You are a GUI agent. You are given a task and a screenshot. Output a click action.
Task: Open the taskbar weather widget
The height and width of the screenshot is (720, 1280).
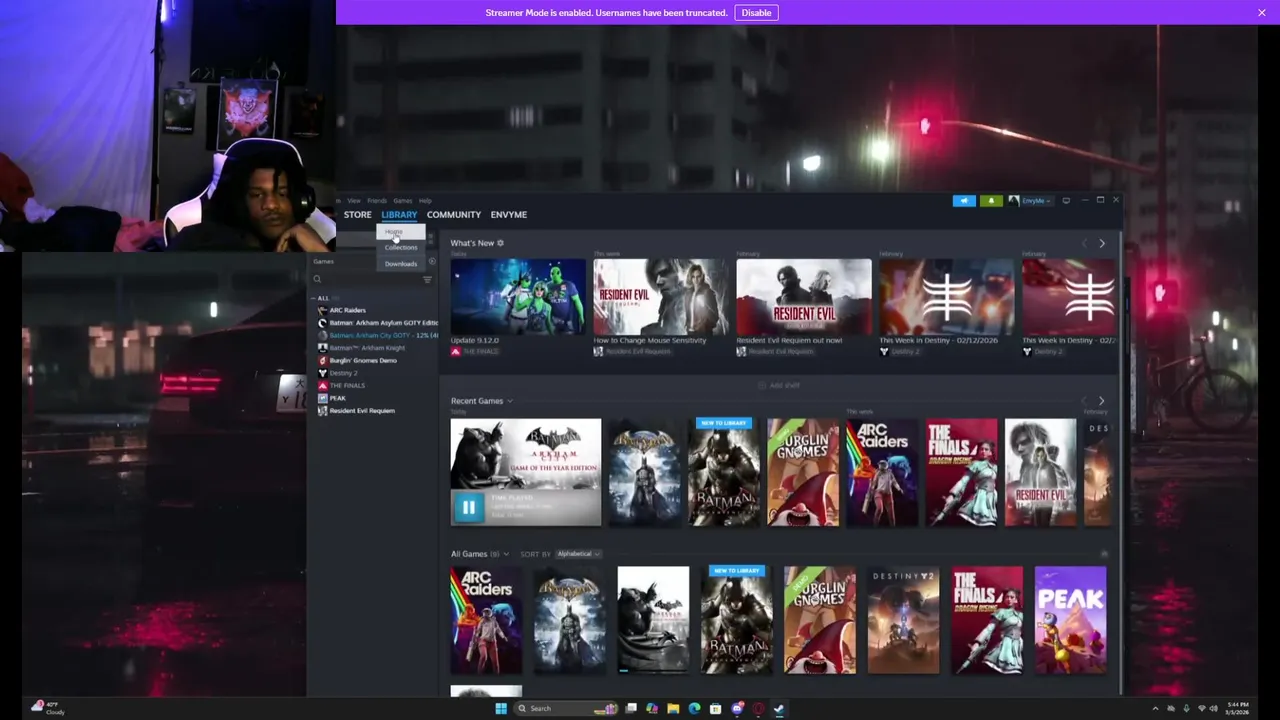click(48, 708)
